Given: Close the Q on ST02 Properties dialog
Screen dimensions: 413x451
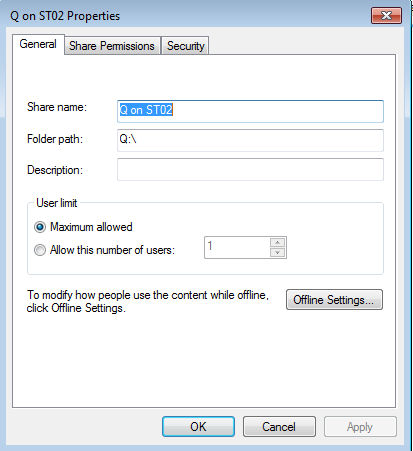Looking at the screenshot, I should click(x=386, y=16).
